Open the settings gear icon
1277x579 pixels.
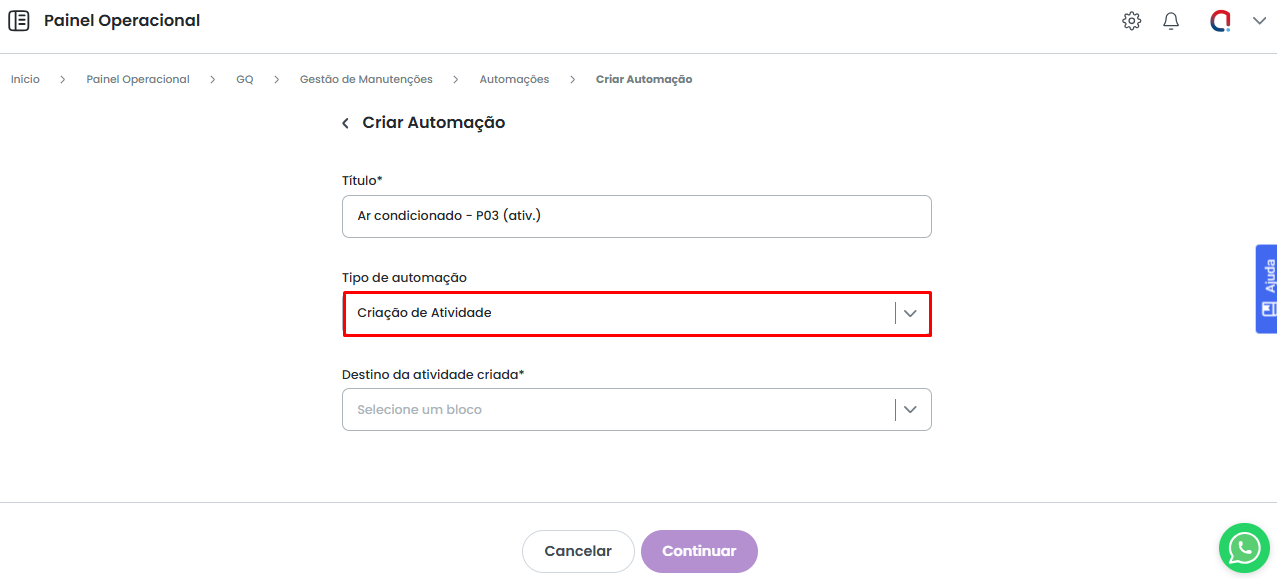(1131, 21)
